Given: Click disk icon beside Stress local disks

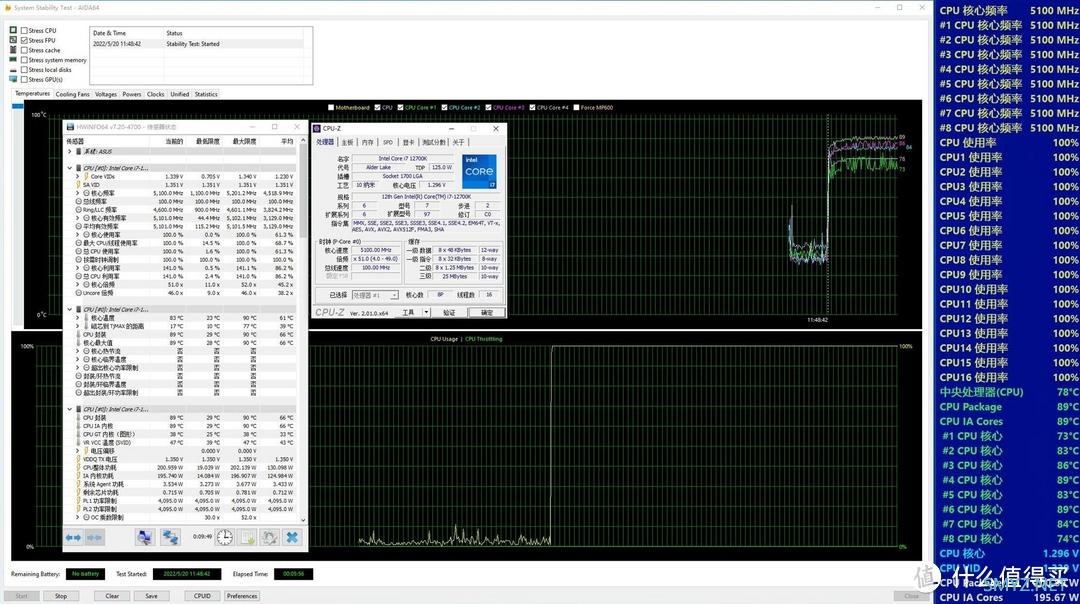Looking at the screenshot, I should [x=13, y=70].
